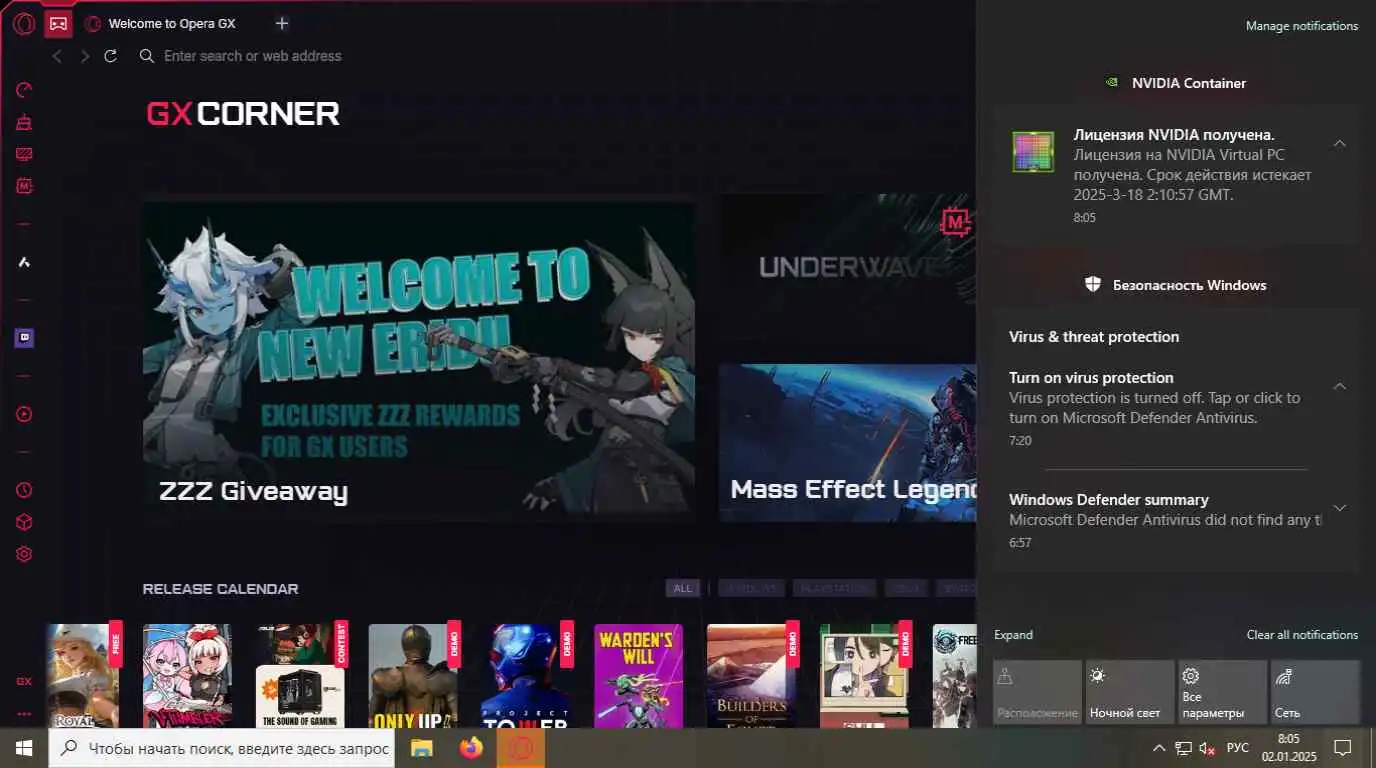Click the GX icon at sidebar bottom
This screenshot has height=768, width=1376.
(x=24, y=681)
